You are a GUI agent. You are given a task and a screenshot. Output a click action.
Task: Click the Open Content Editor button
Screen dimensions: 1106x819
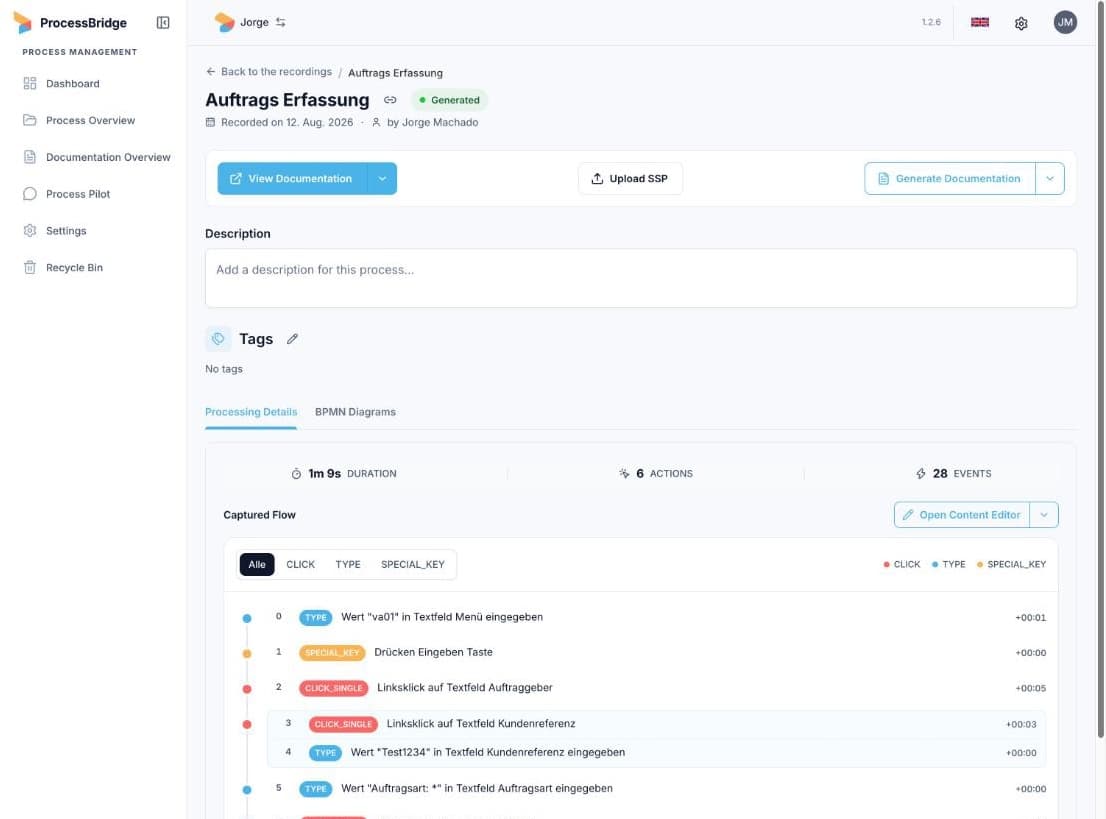tap(962, 515)
